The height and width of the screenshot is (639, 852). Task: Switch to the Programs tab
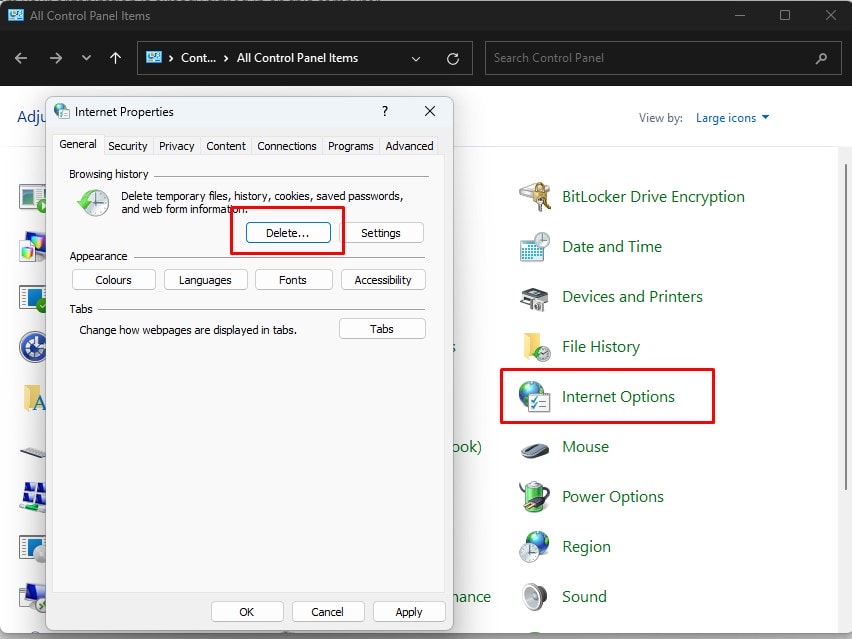(x=350, y=146)
